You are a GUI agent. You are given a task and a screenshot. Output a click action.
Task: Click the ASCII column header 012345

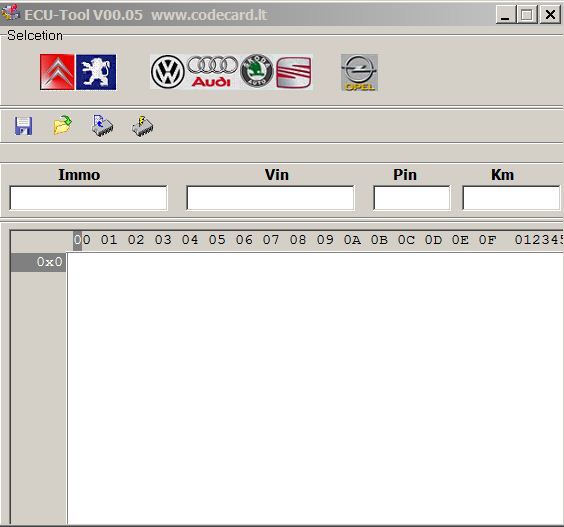tap(538, 240)
